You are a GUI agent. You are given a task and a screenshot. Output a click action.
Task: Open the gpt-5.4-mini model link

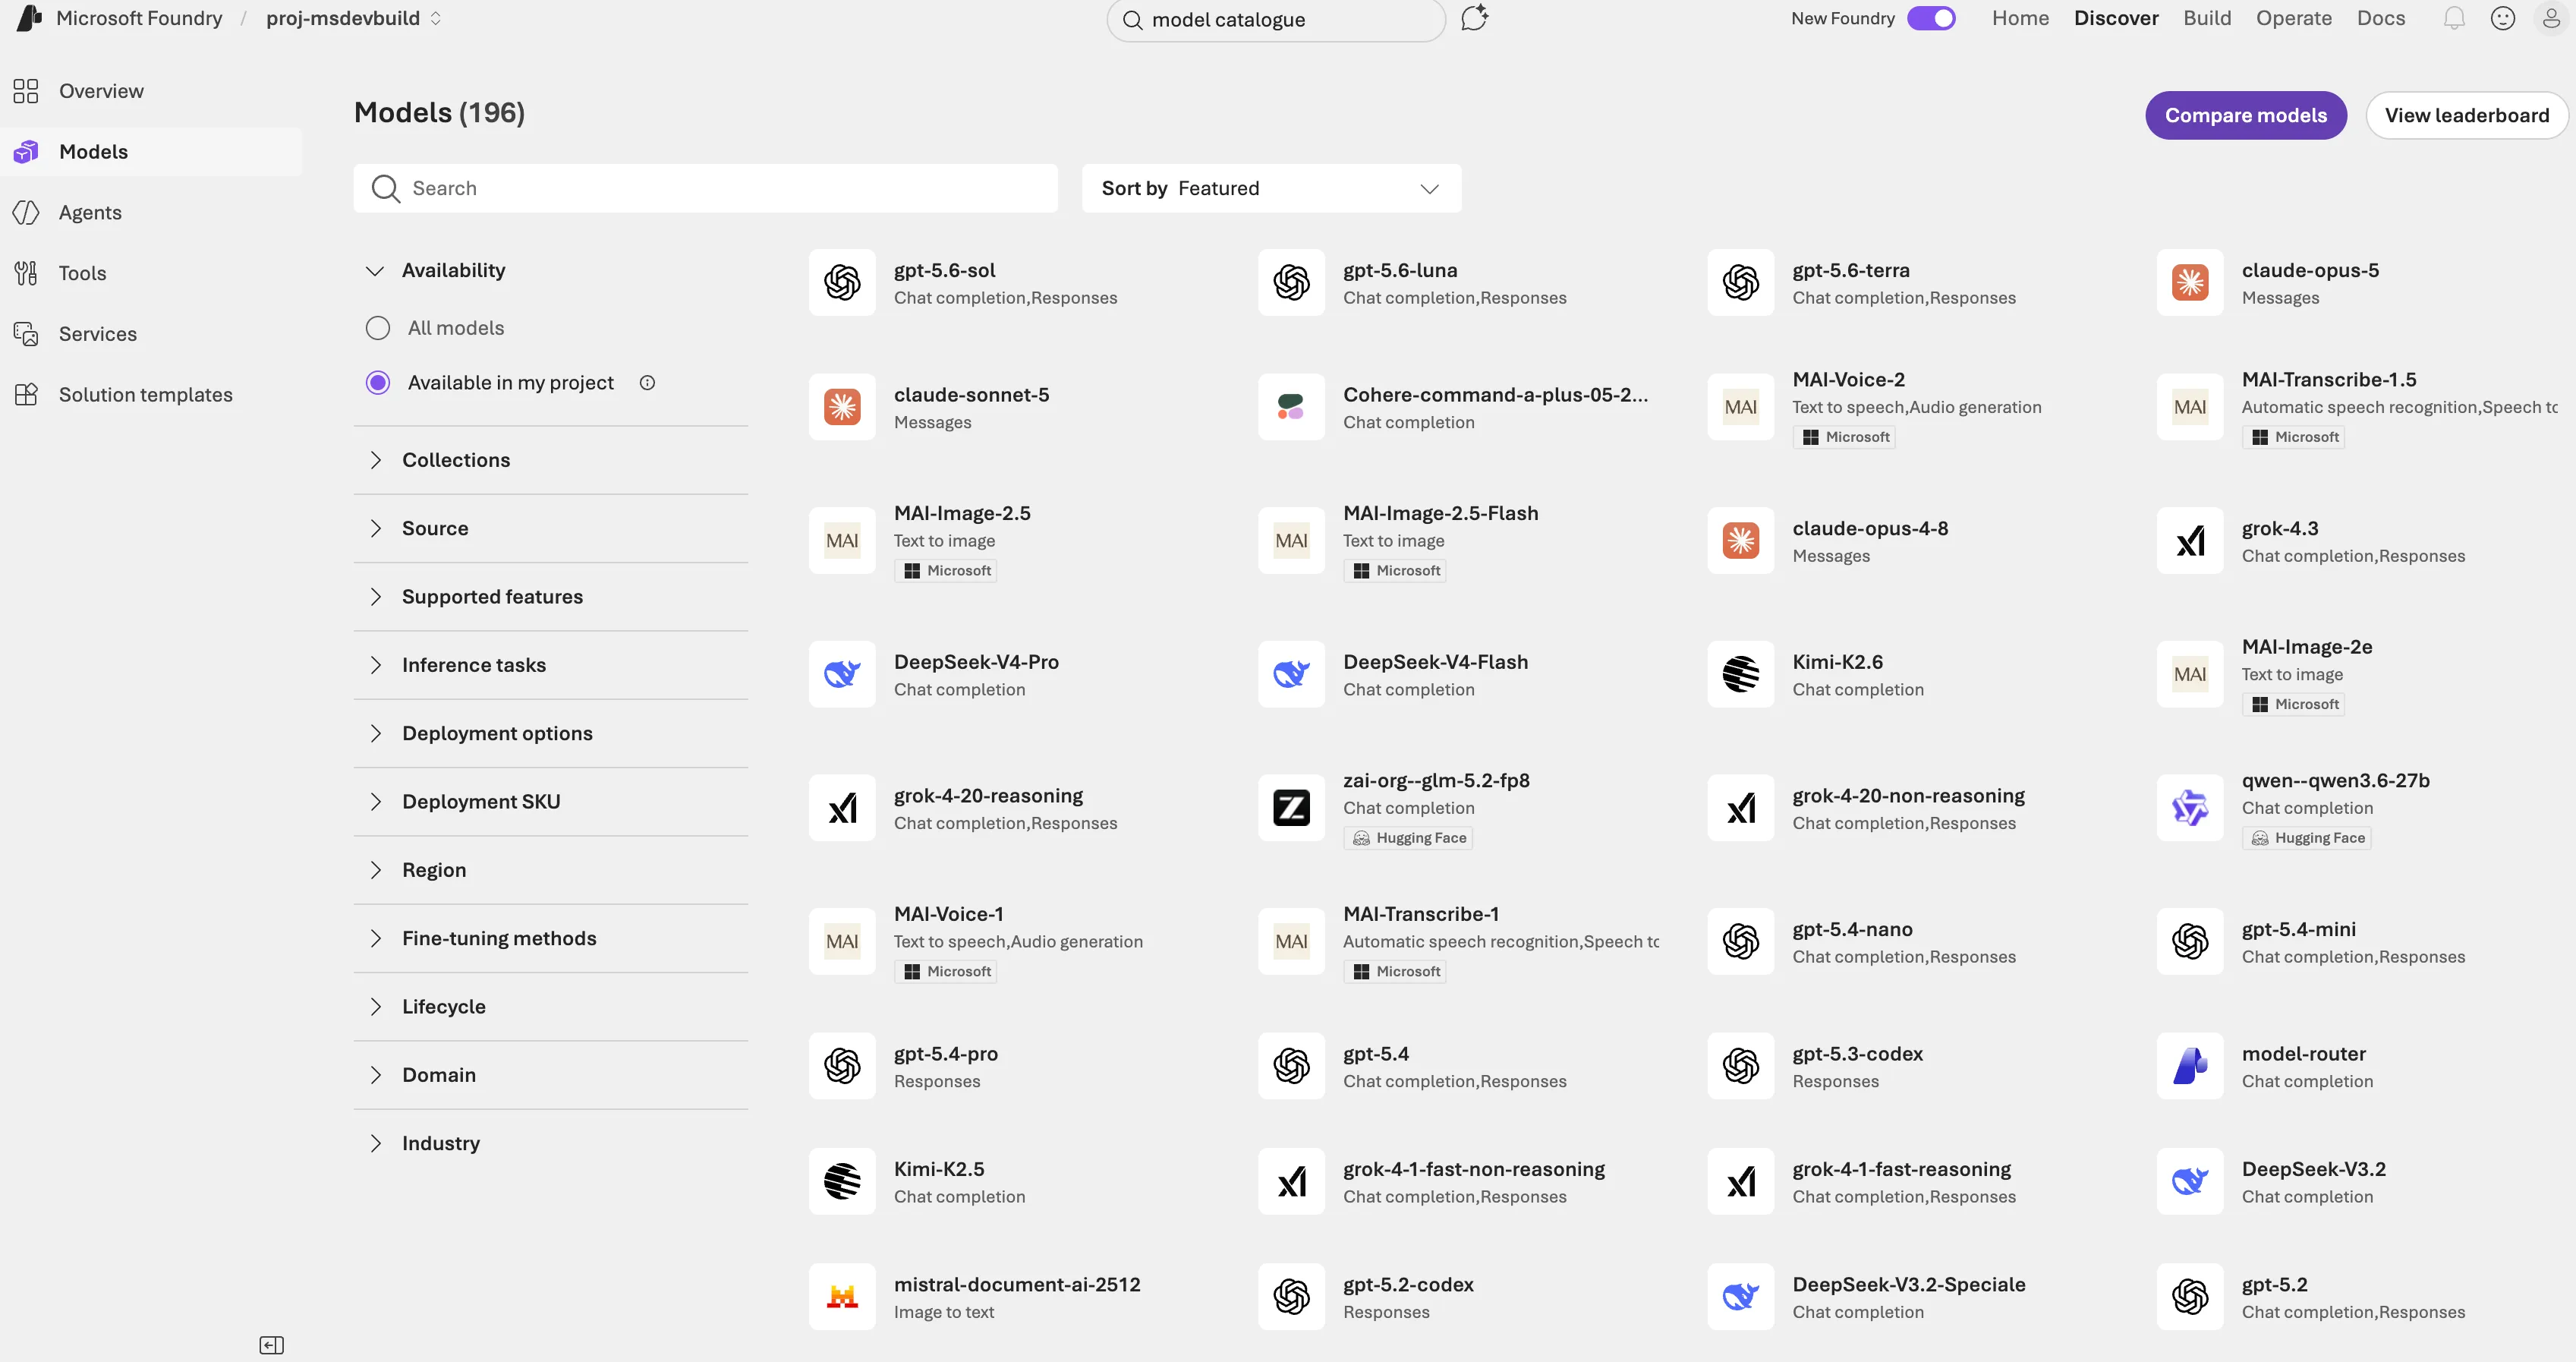coord(2299,929)
